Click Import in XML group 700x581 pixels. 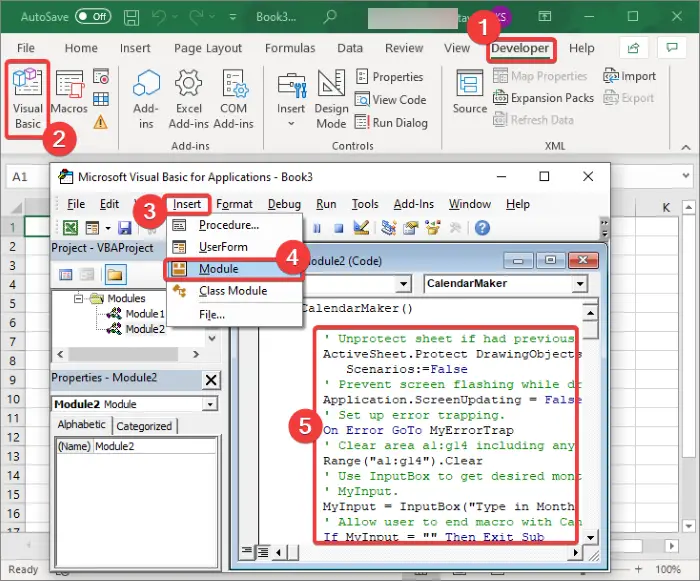[629, 76]
